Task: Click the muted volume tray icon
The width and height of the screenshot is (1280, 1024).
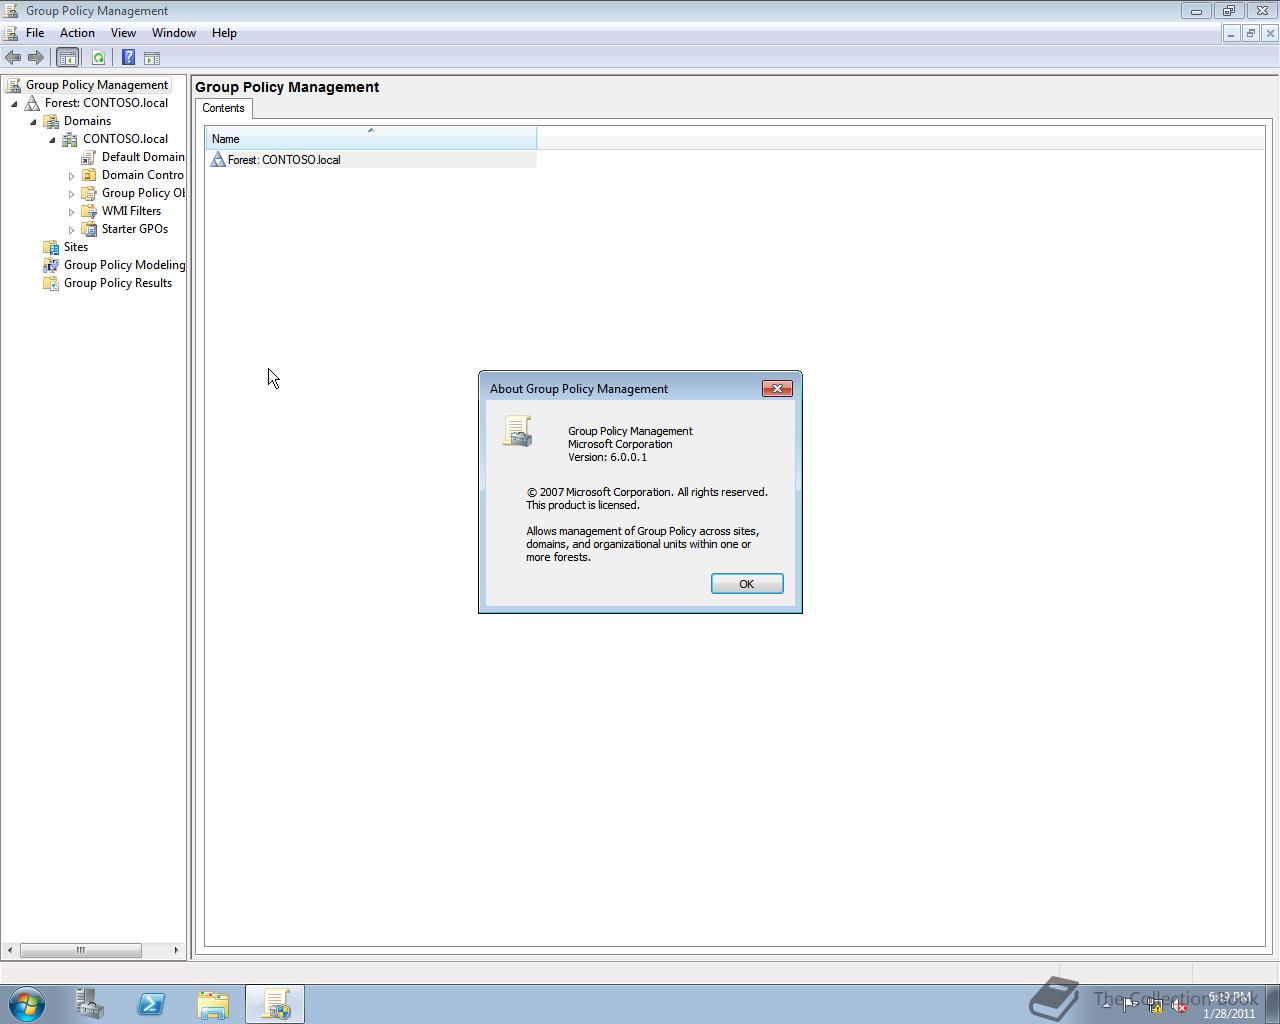Action: 1179,1006
